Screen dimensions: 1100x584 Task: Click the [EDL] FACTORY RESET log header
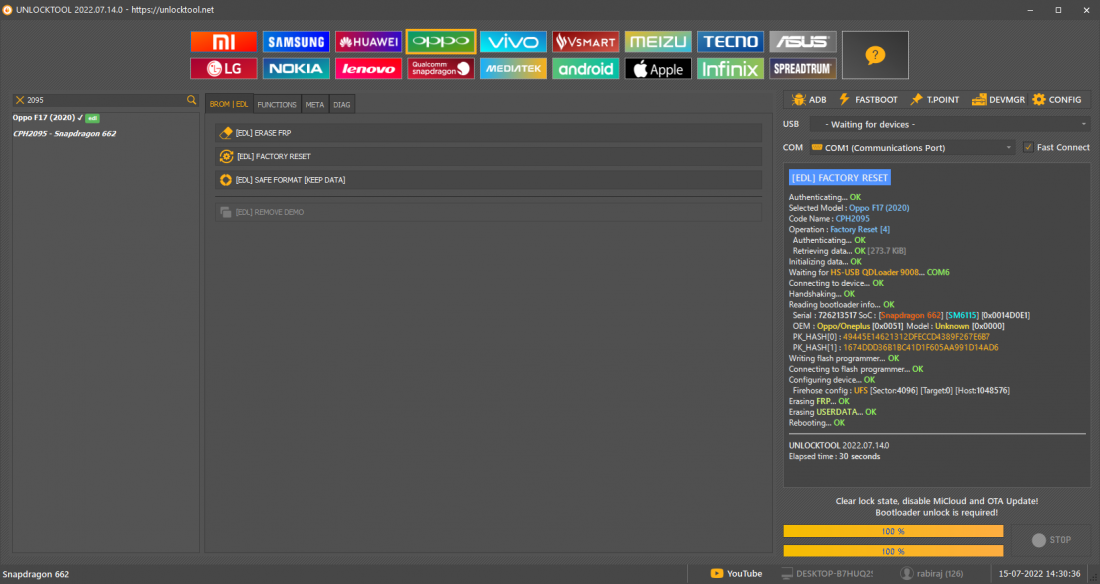click(840, 178)
